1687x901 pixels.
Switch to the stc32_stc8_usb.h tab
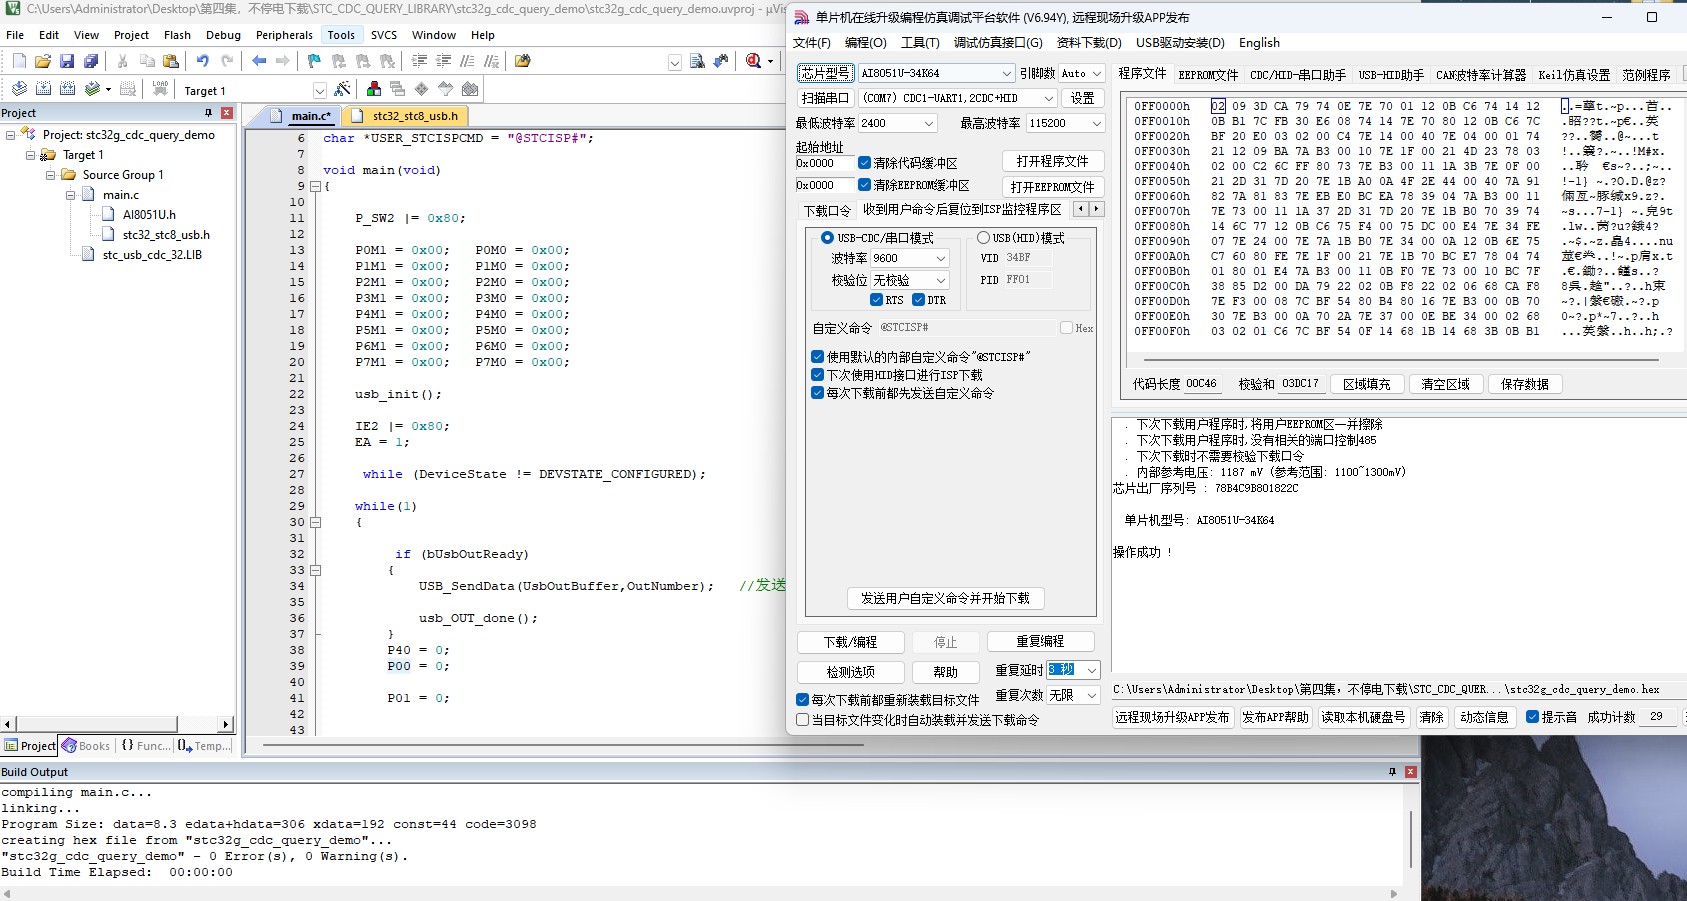pos(414,116)
